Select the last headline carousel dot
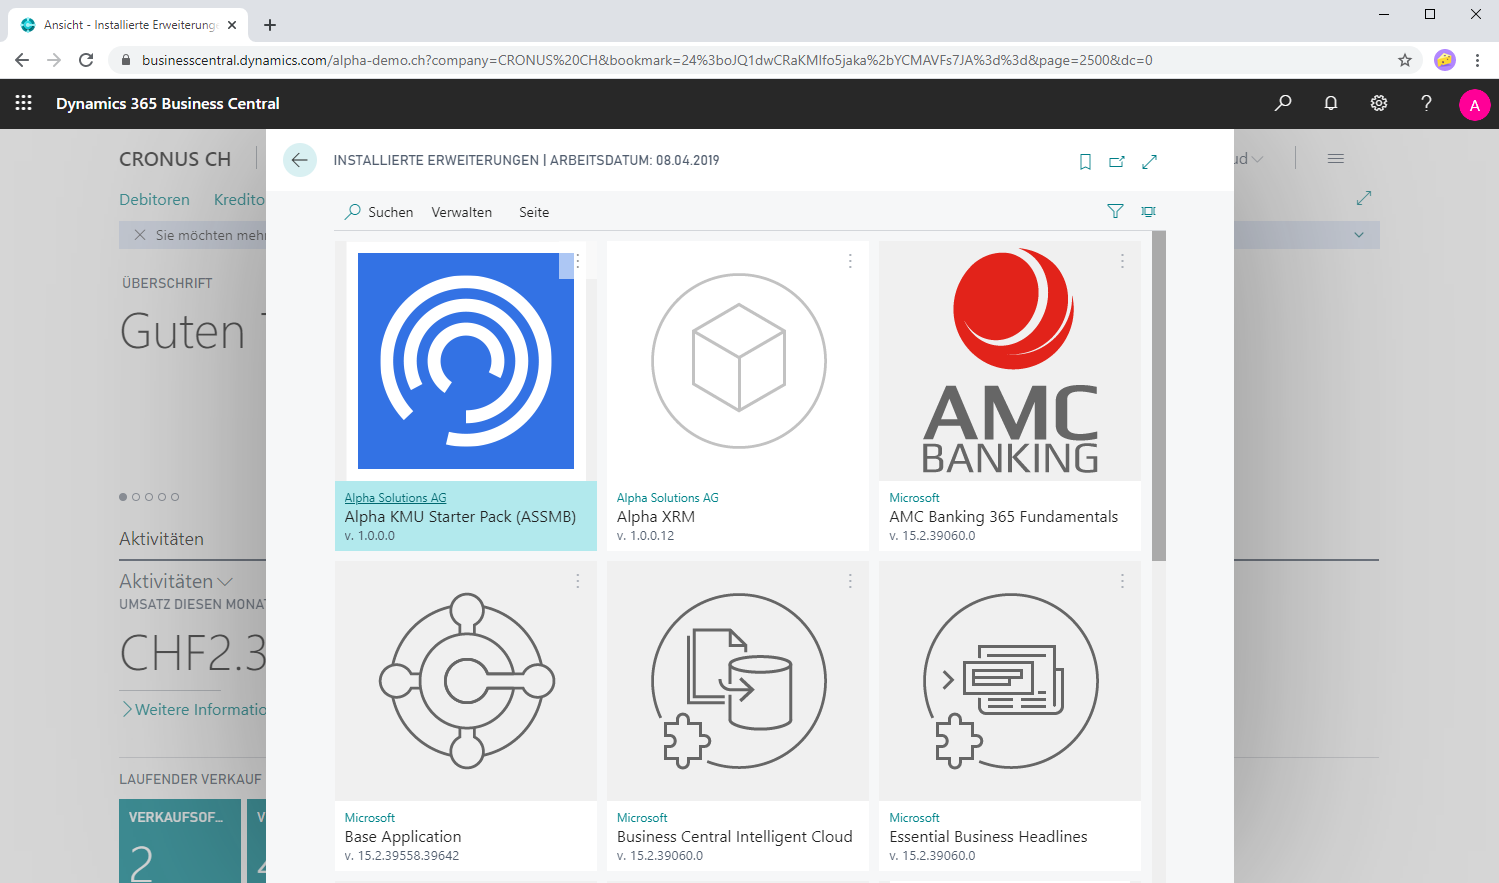1499x883 pixels. tap(175, 497)
